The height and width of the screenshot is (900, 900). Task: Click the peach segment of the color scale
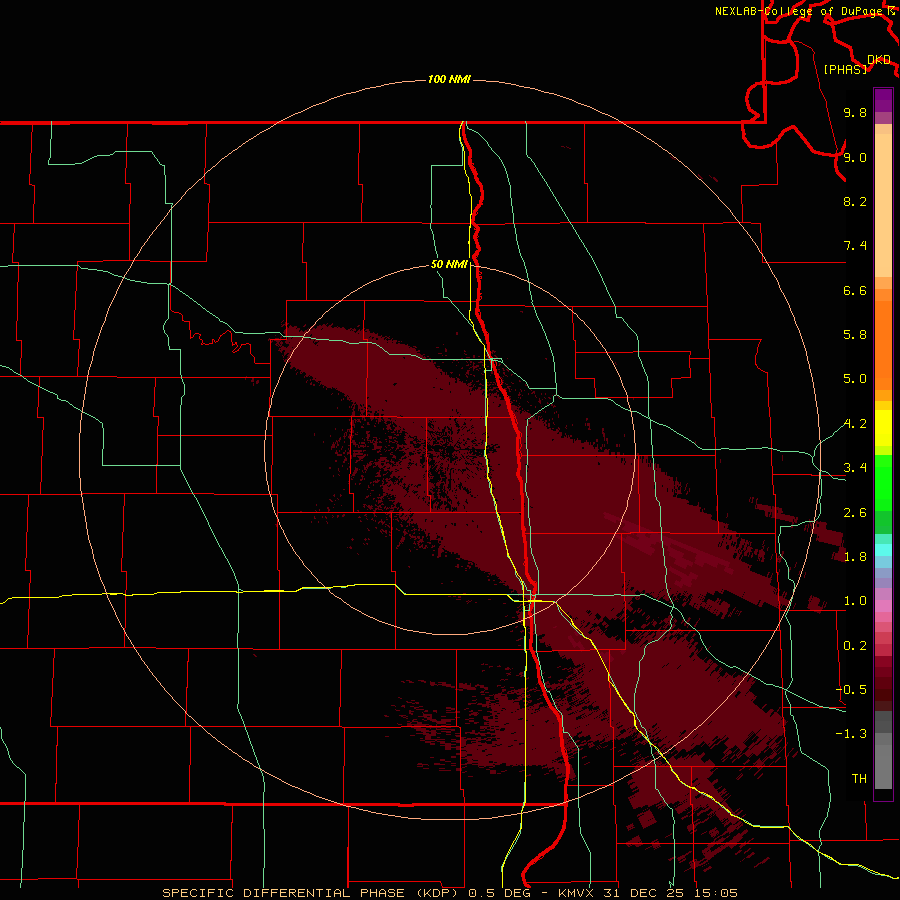coord(883,205)
